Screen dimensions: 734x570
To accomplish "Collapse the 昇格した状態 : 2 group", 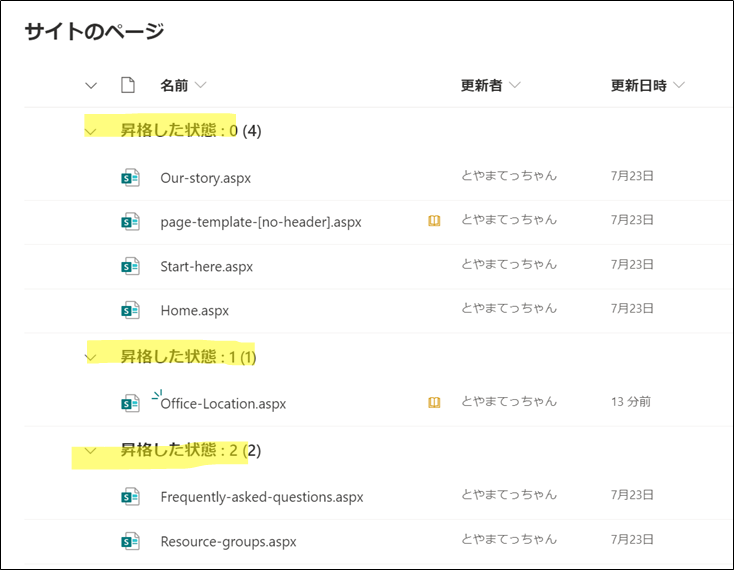I will point(91,451).
